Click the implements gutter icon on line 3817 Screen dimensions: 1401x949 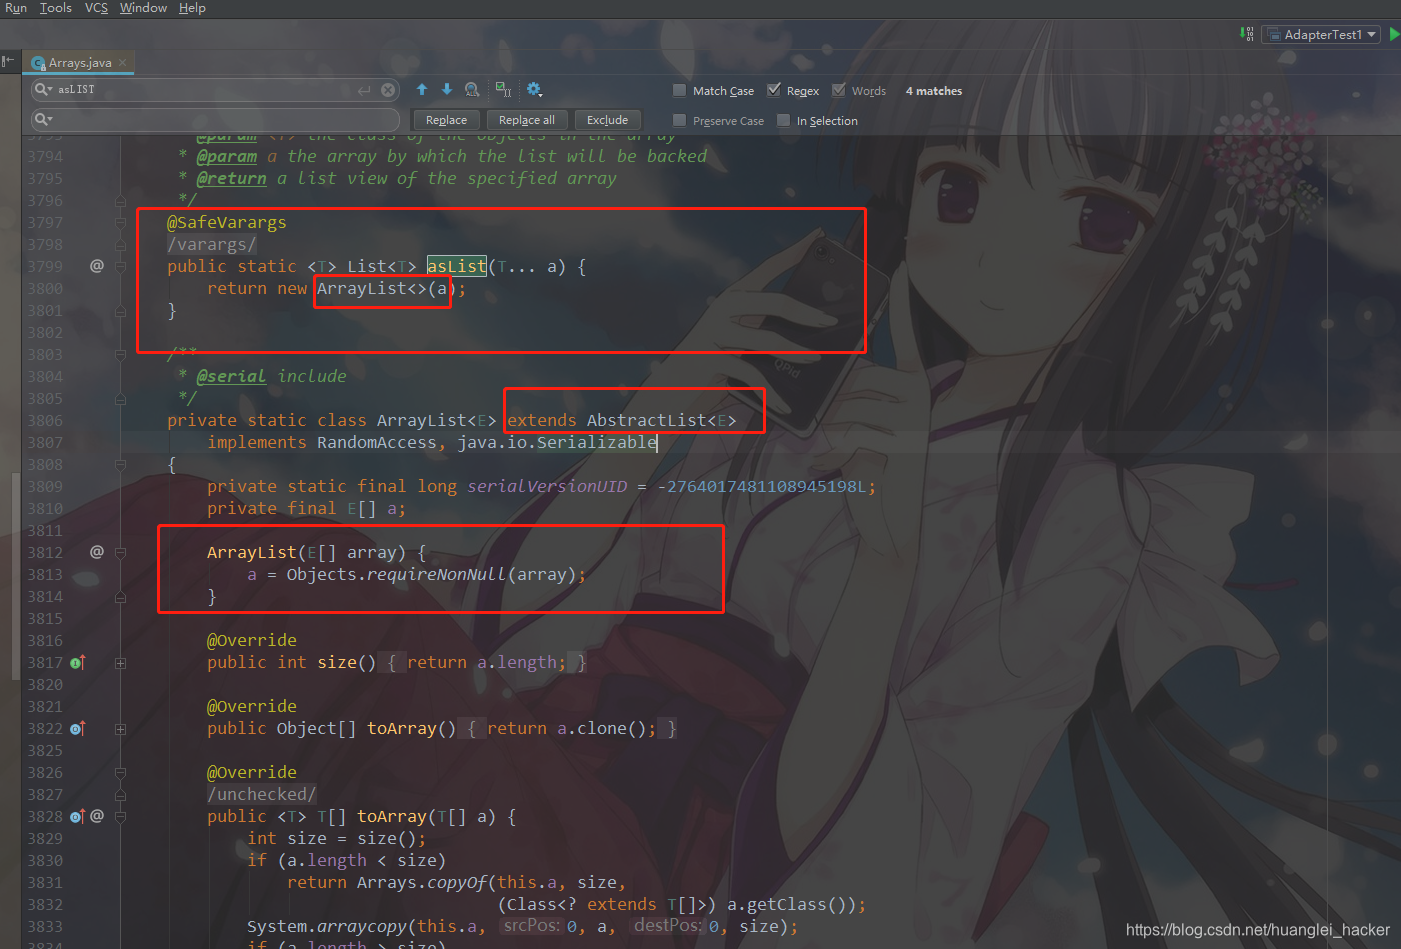(78, 662)
